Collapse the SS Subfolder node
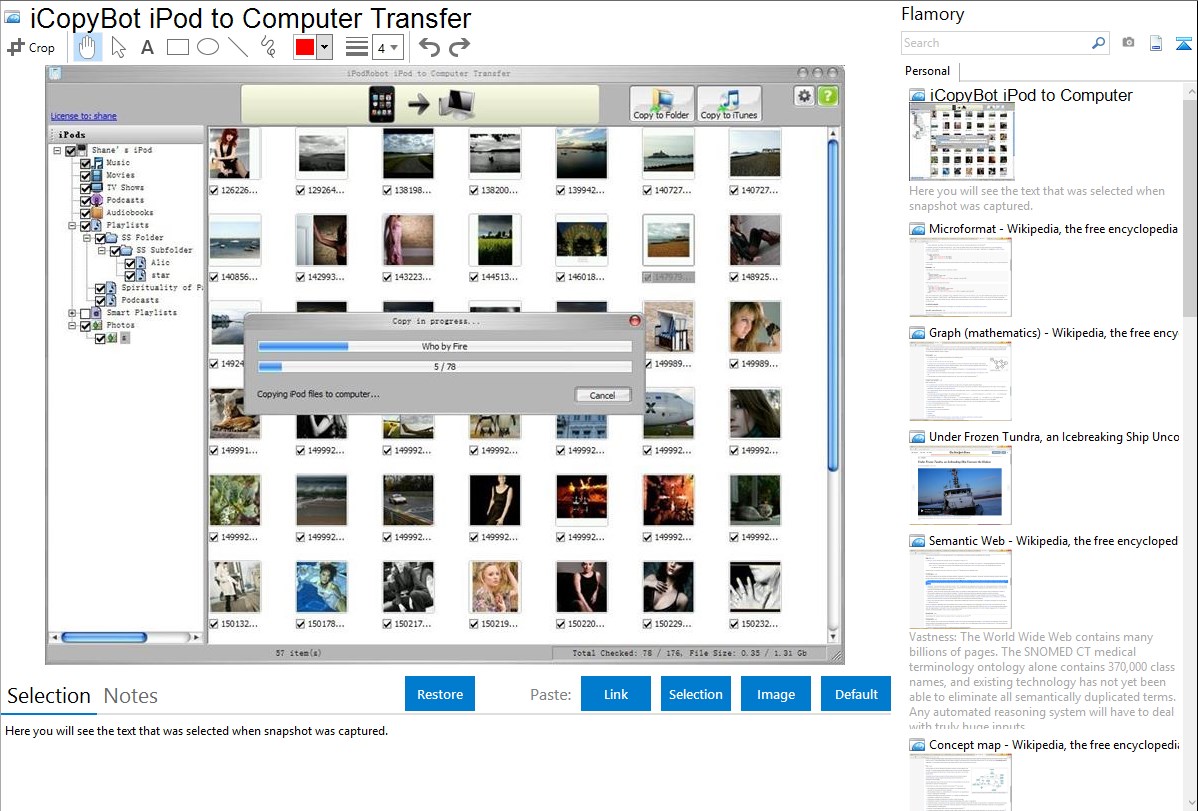Screen dimensions: 1198x811 (102, 250)
